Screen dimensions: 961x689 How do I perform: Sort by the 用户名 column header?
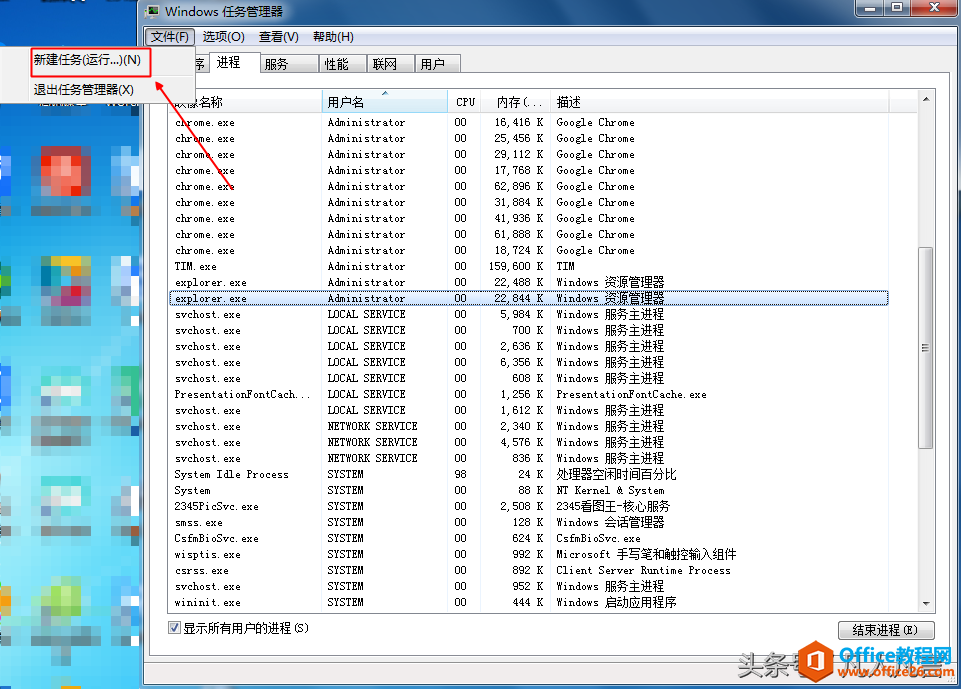(x=384, y=102)
